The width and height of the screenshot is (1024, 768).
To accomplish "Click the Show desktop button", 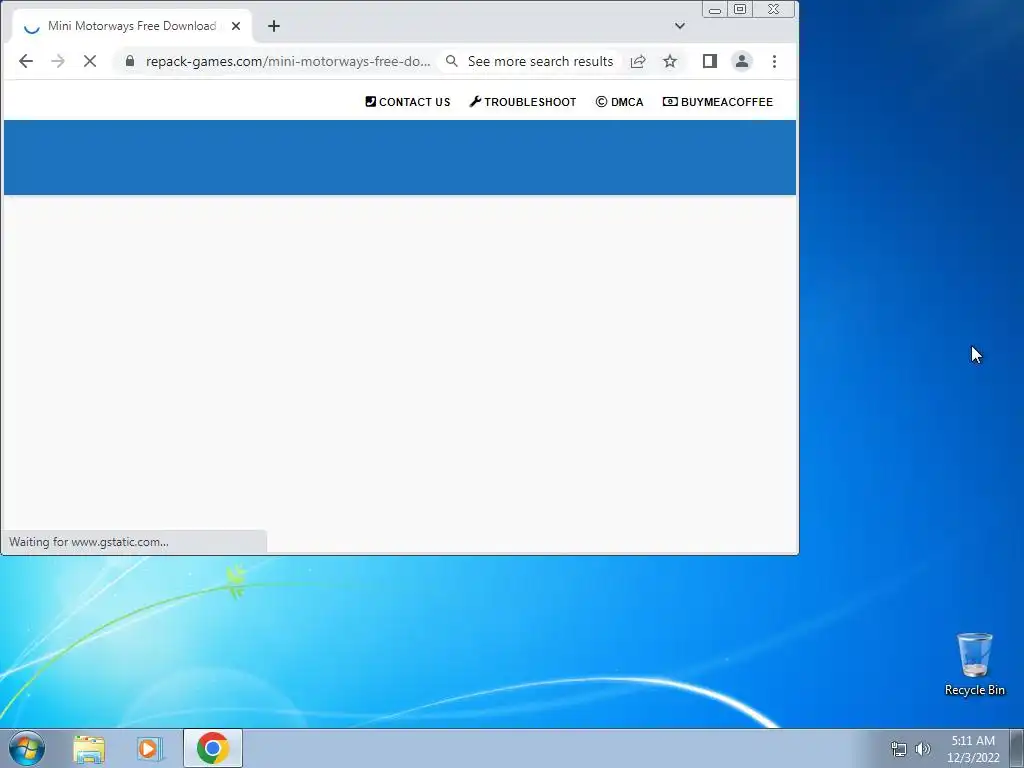I will click(1017, 748).
